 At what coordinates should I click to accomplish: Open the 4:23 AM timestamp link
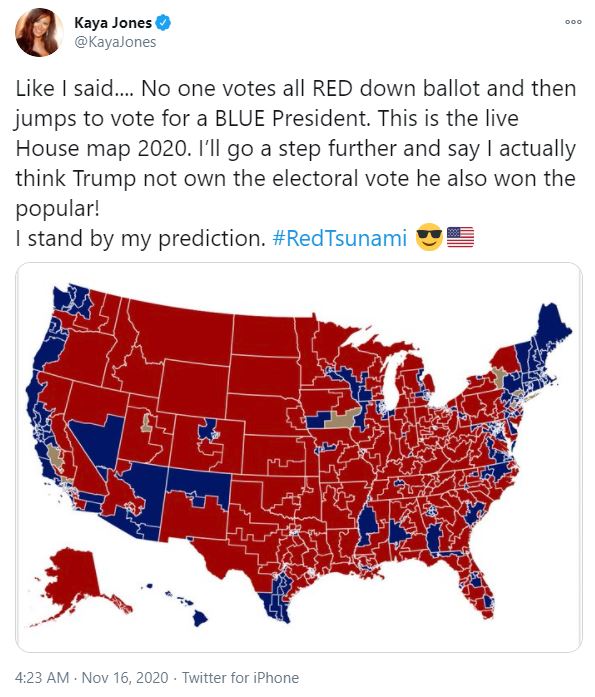(x=42, y=677)
